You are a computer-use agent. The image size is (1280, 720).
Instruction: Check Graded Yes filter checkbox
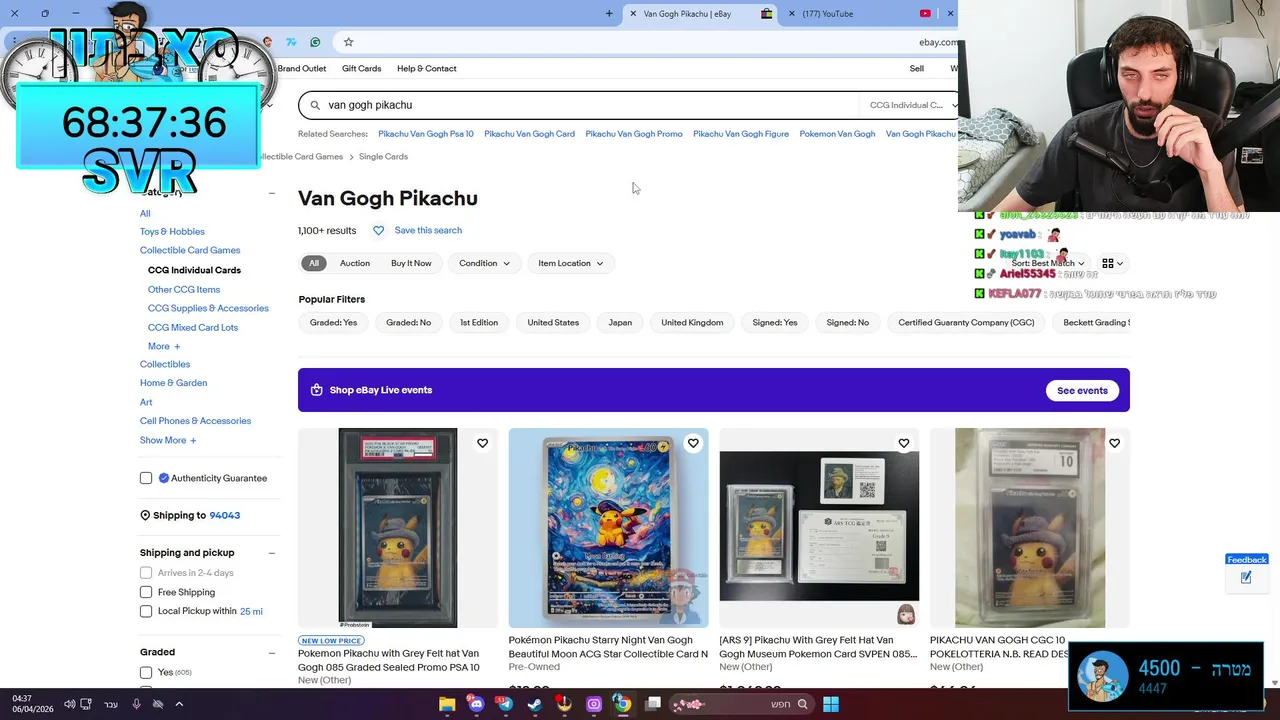(x=146, y=672)
